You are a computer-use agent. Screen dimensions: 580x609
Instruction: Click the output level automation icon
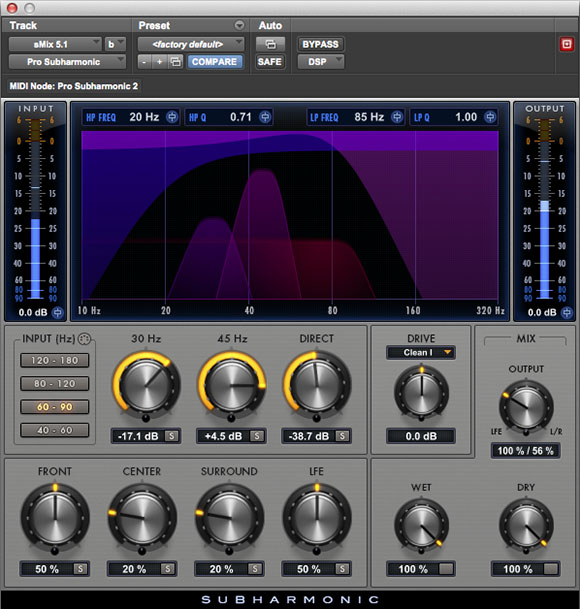tap(567, 313)
